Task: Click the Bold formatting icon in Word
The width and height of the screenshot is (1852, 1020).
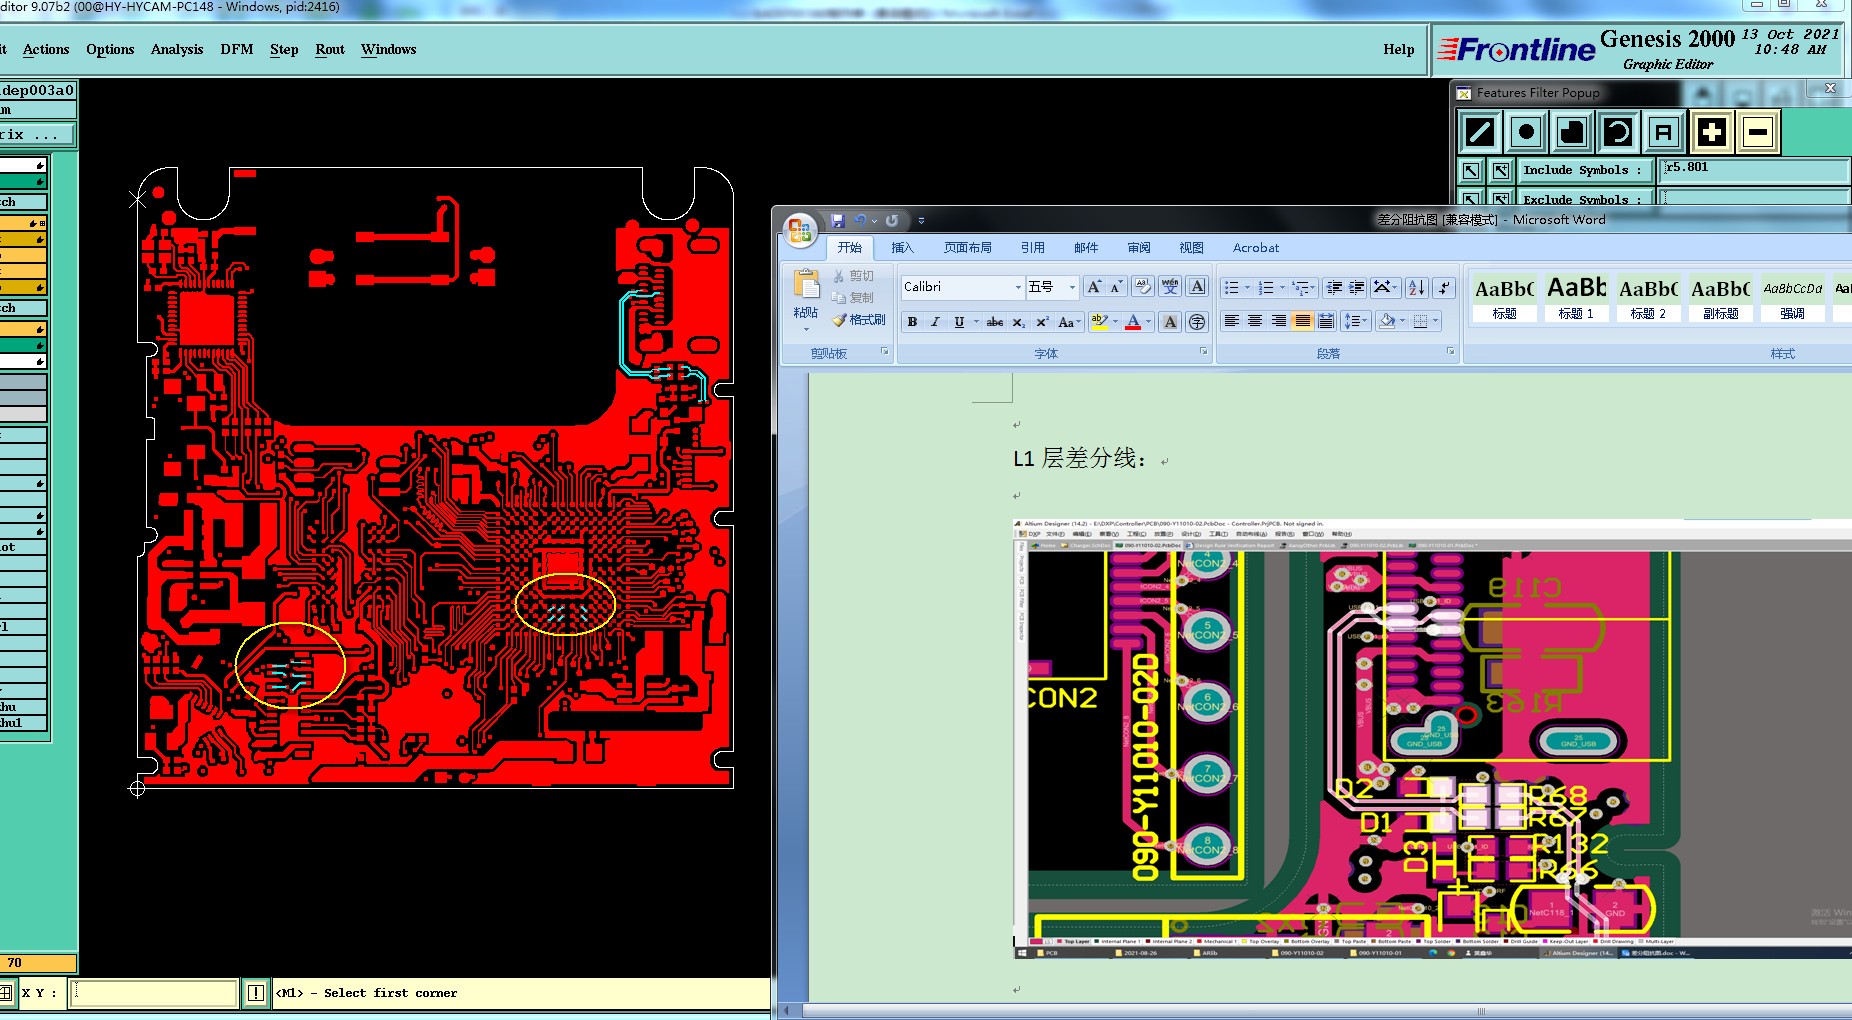Action: [x=912, y=322]
